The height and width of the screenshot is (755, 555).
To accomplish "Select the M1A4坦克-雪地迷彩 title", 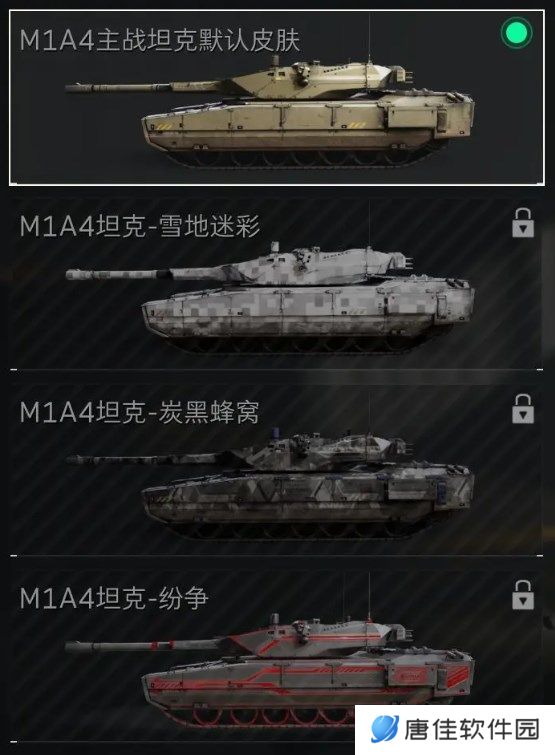I will [x=140, y=226].
